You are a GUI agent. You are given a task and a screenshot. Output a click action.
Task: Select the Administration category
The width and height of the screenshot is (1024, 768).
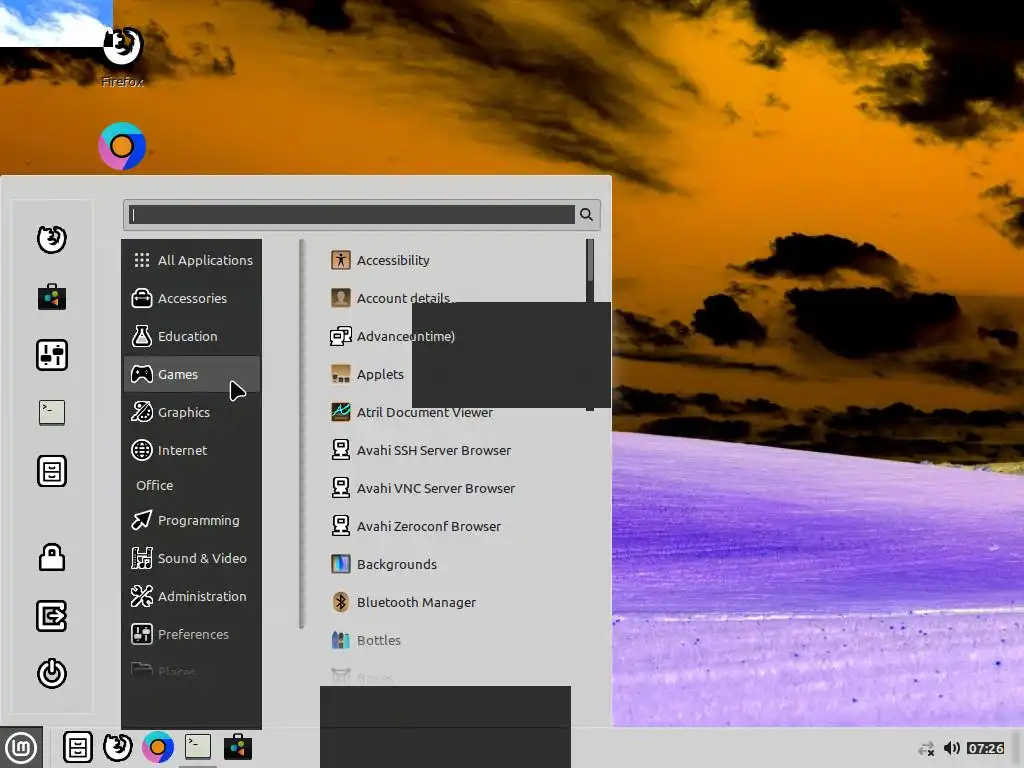(192, 596)
